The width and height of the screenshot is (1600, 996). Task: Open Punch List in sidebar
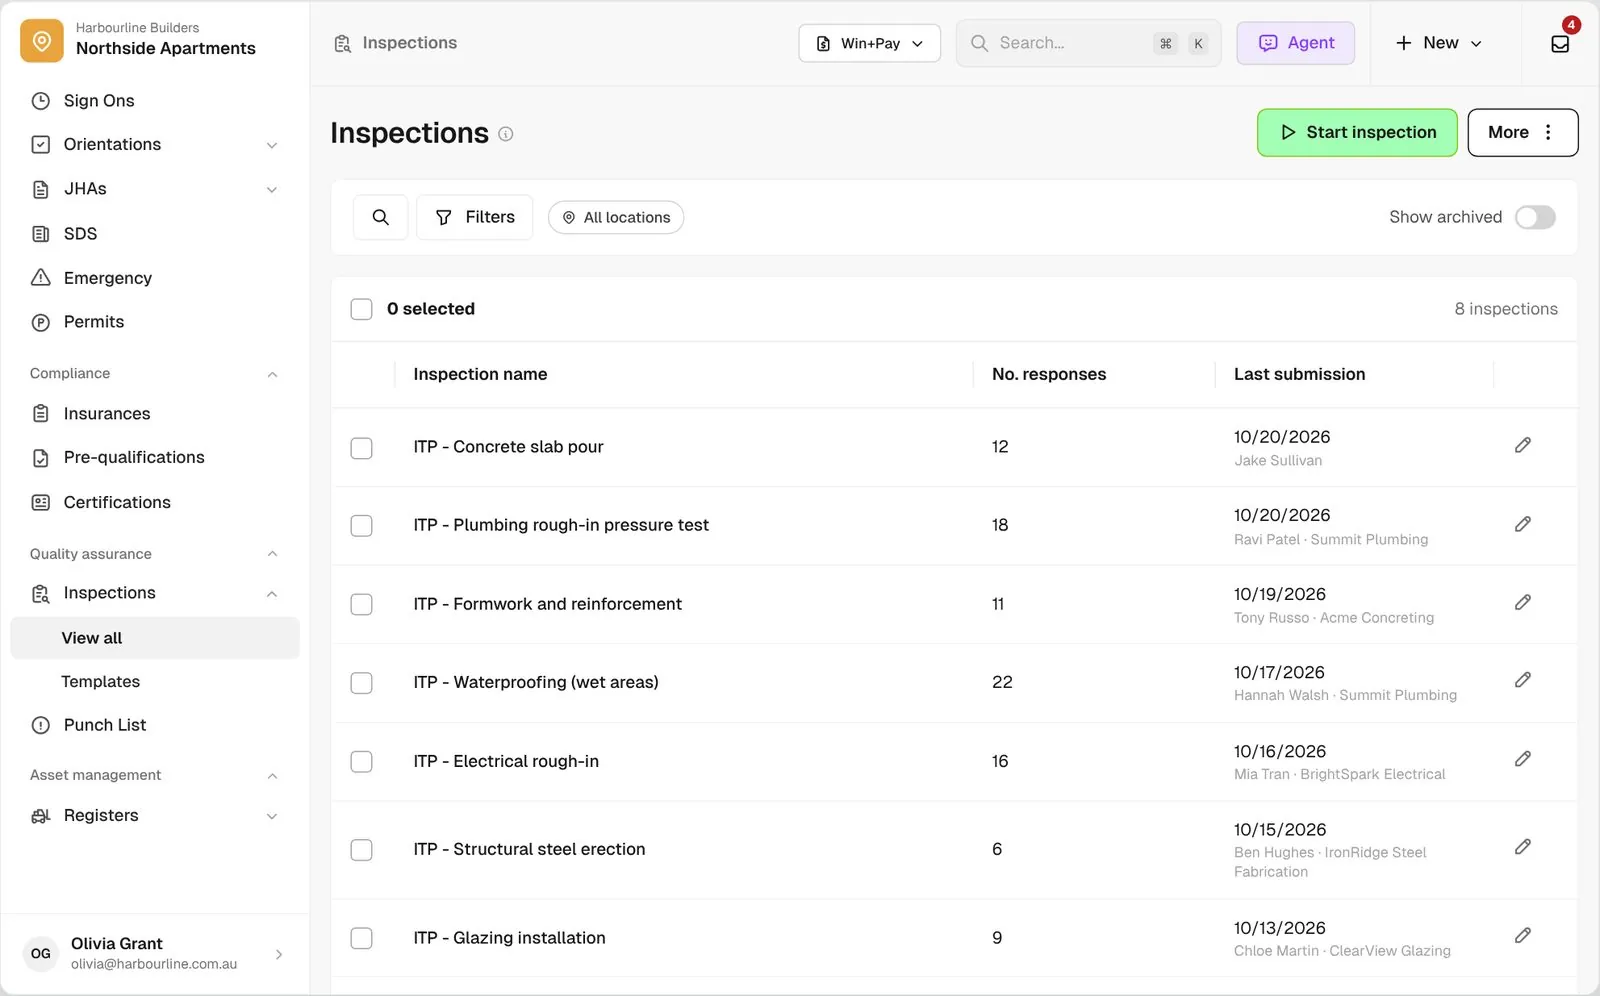pos(105,725)
